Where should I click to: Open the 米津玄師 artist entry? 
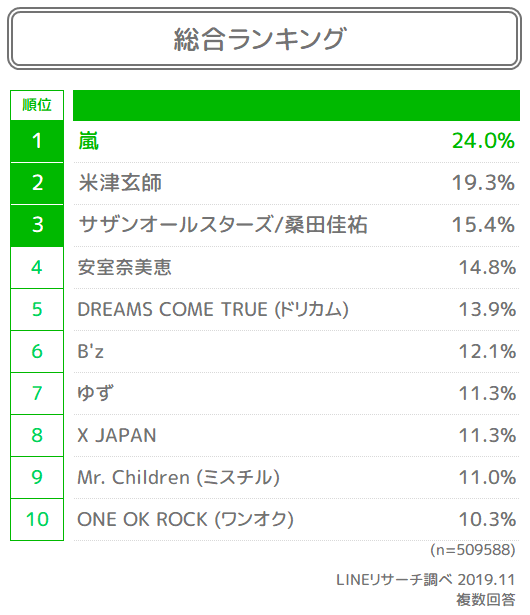(x=120, y=183)
